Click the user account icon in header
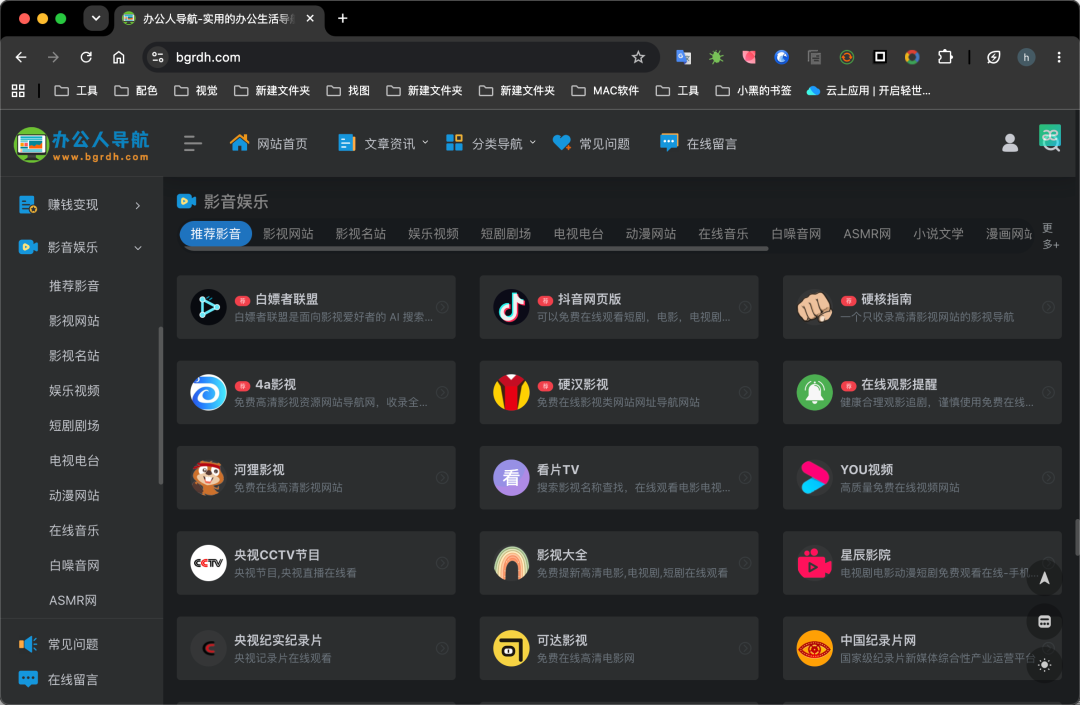The width and height of the screenshot is (1080, 705). tap(1010, 143)
